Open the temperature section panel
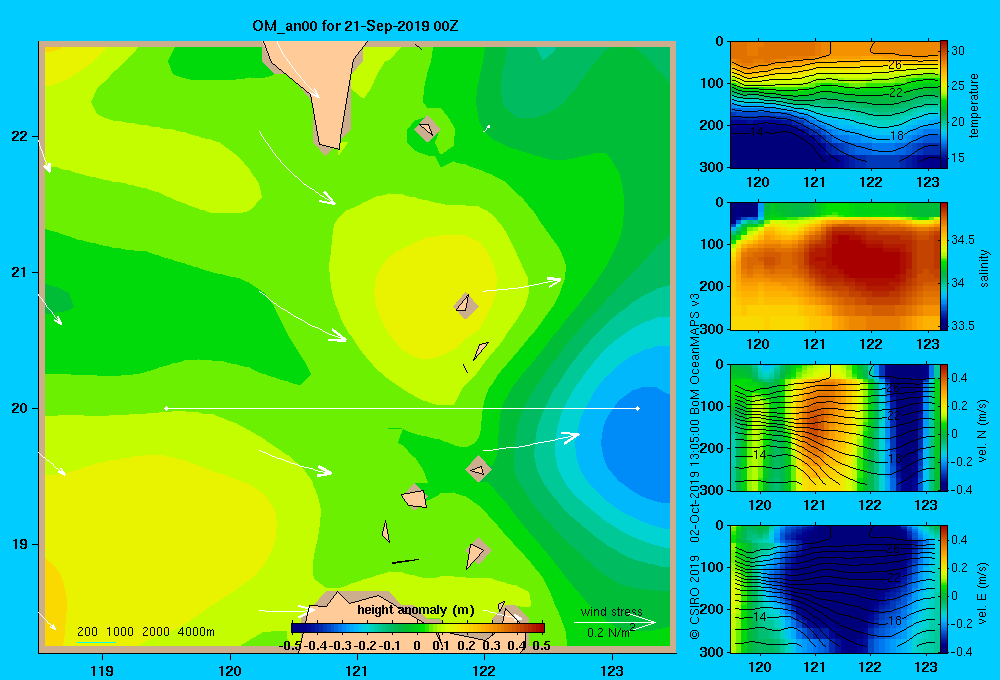 point(835,105)
